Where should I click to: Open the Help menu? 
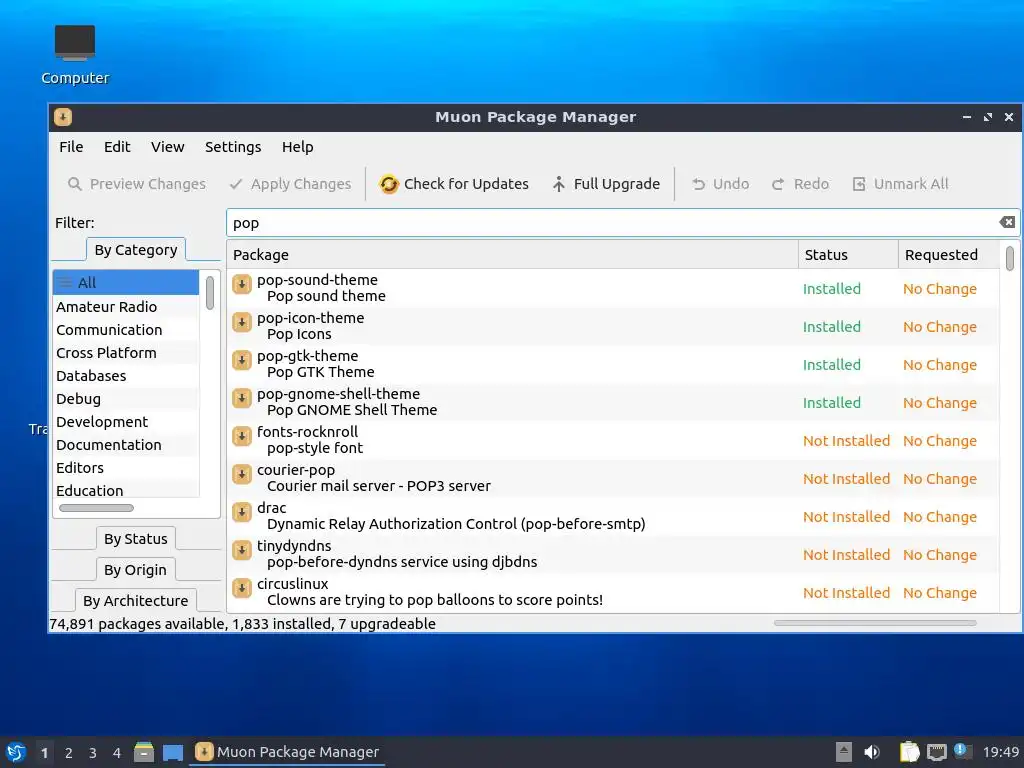(x=298, y=147)
